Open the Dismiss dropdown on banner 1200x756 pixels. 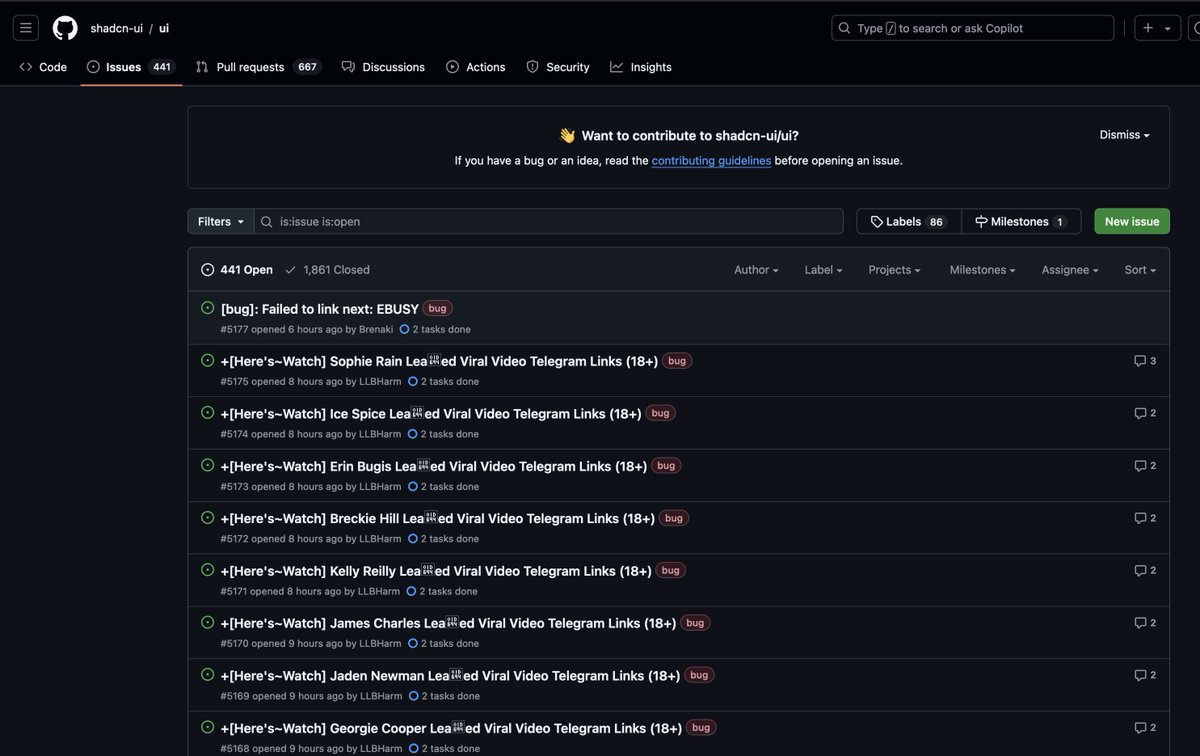pos(1125,135)
